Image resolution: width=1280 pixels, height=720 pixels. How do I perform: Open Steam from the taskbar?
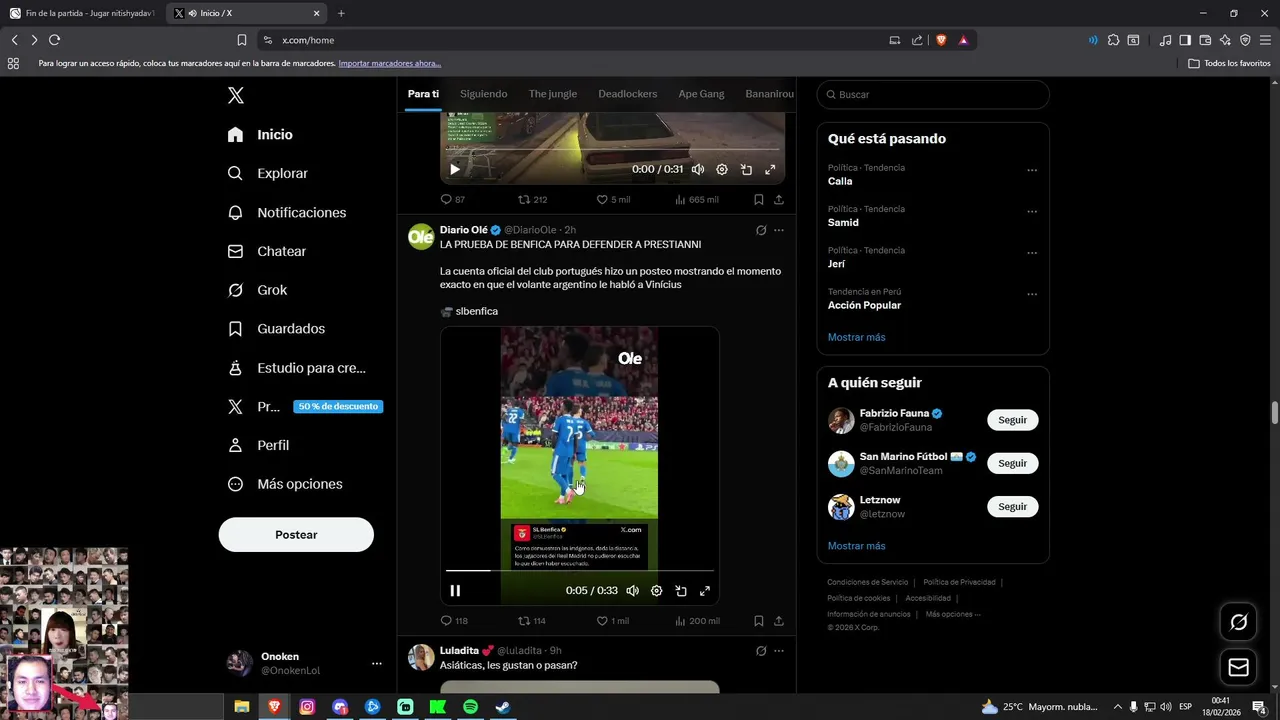tap(503, 707)
